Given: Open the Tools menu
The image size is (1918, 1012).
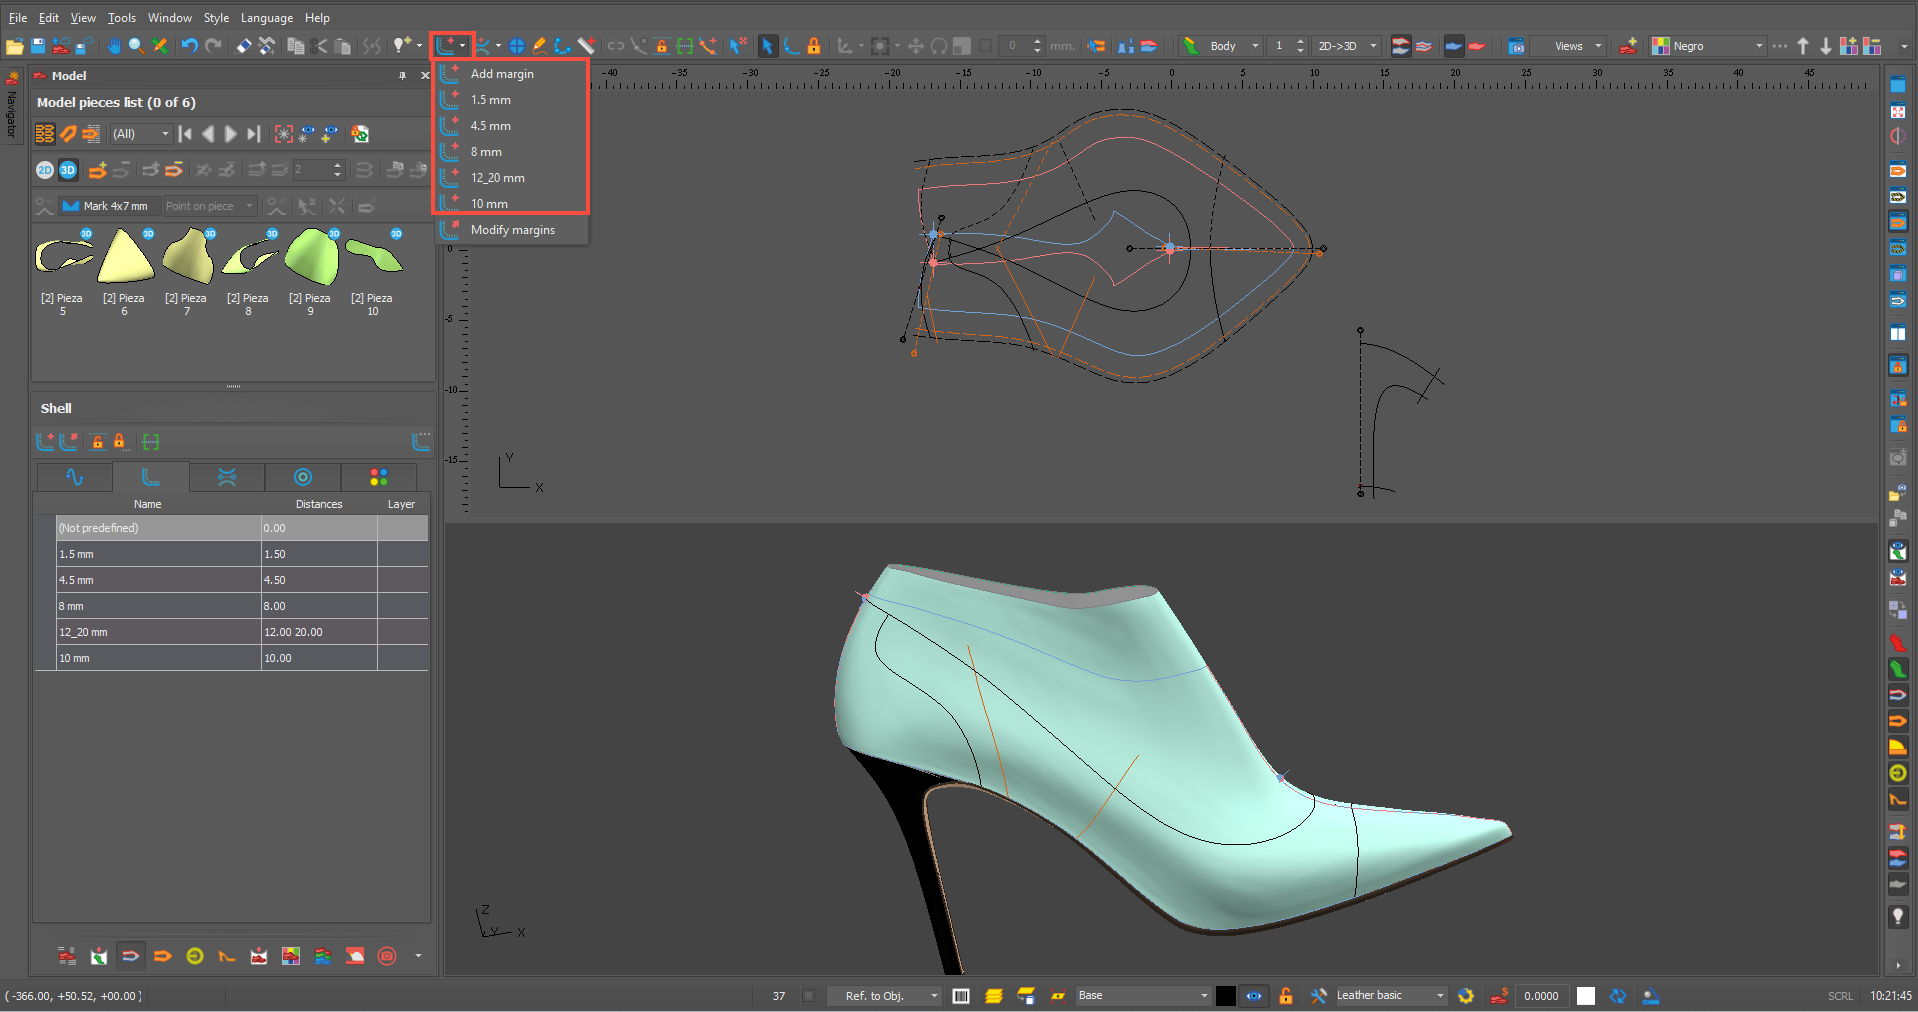Looking at the screenshot, I should pos(121,18).
